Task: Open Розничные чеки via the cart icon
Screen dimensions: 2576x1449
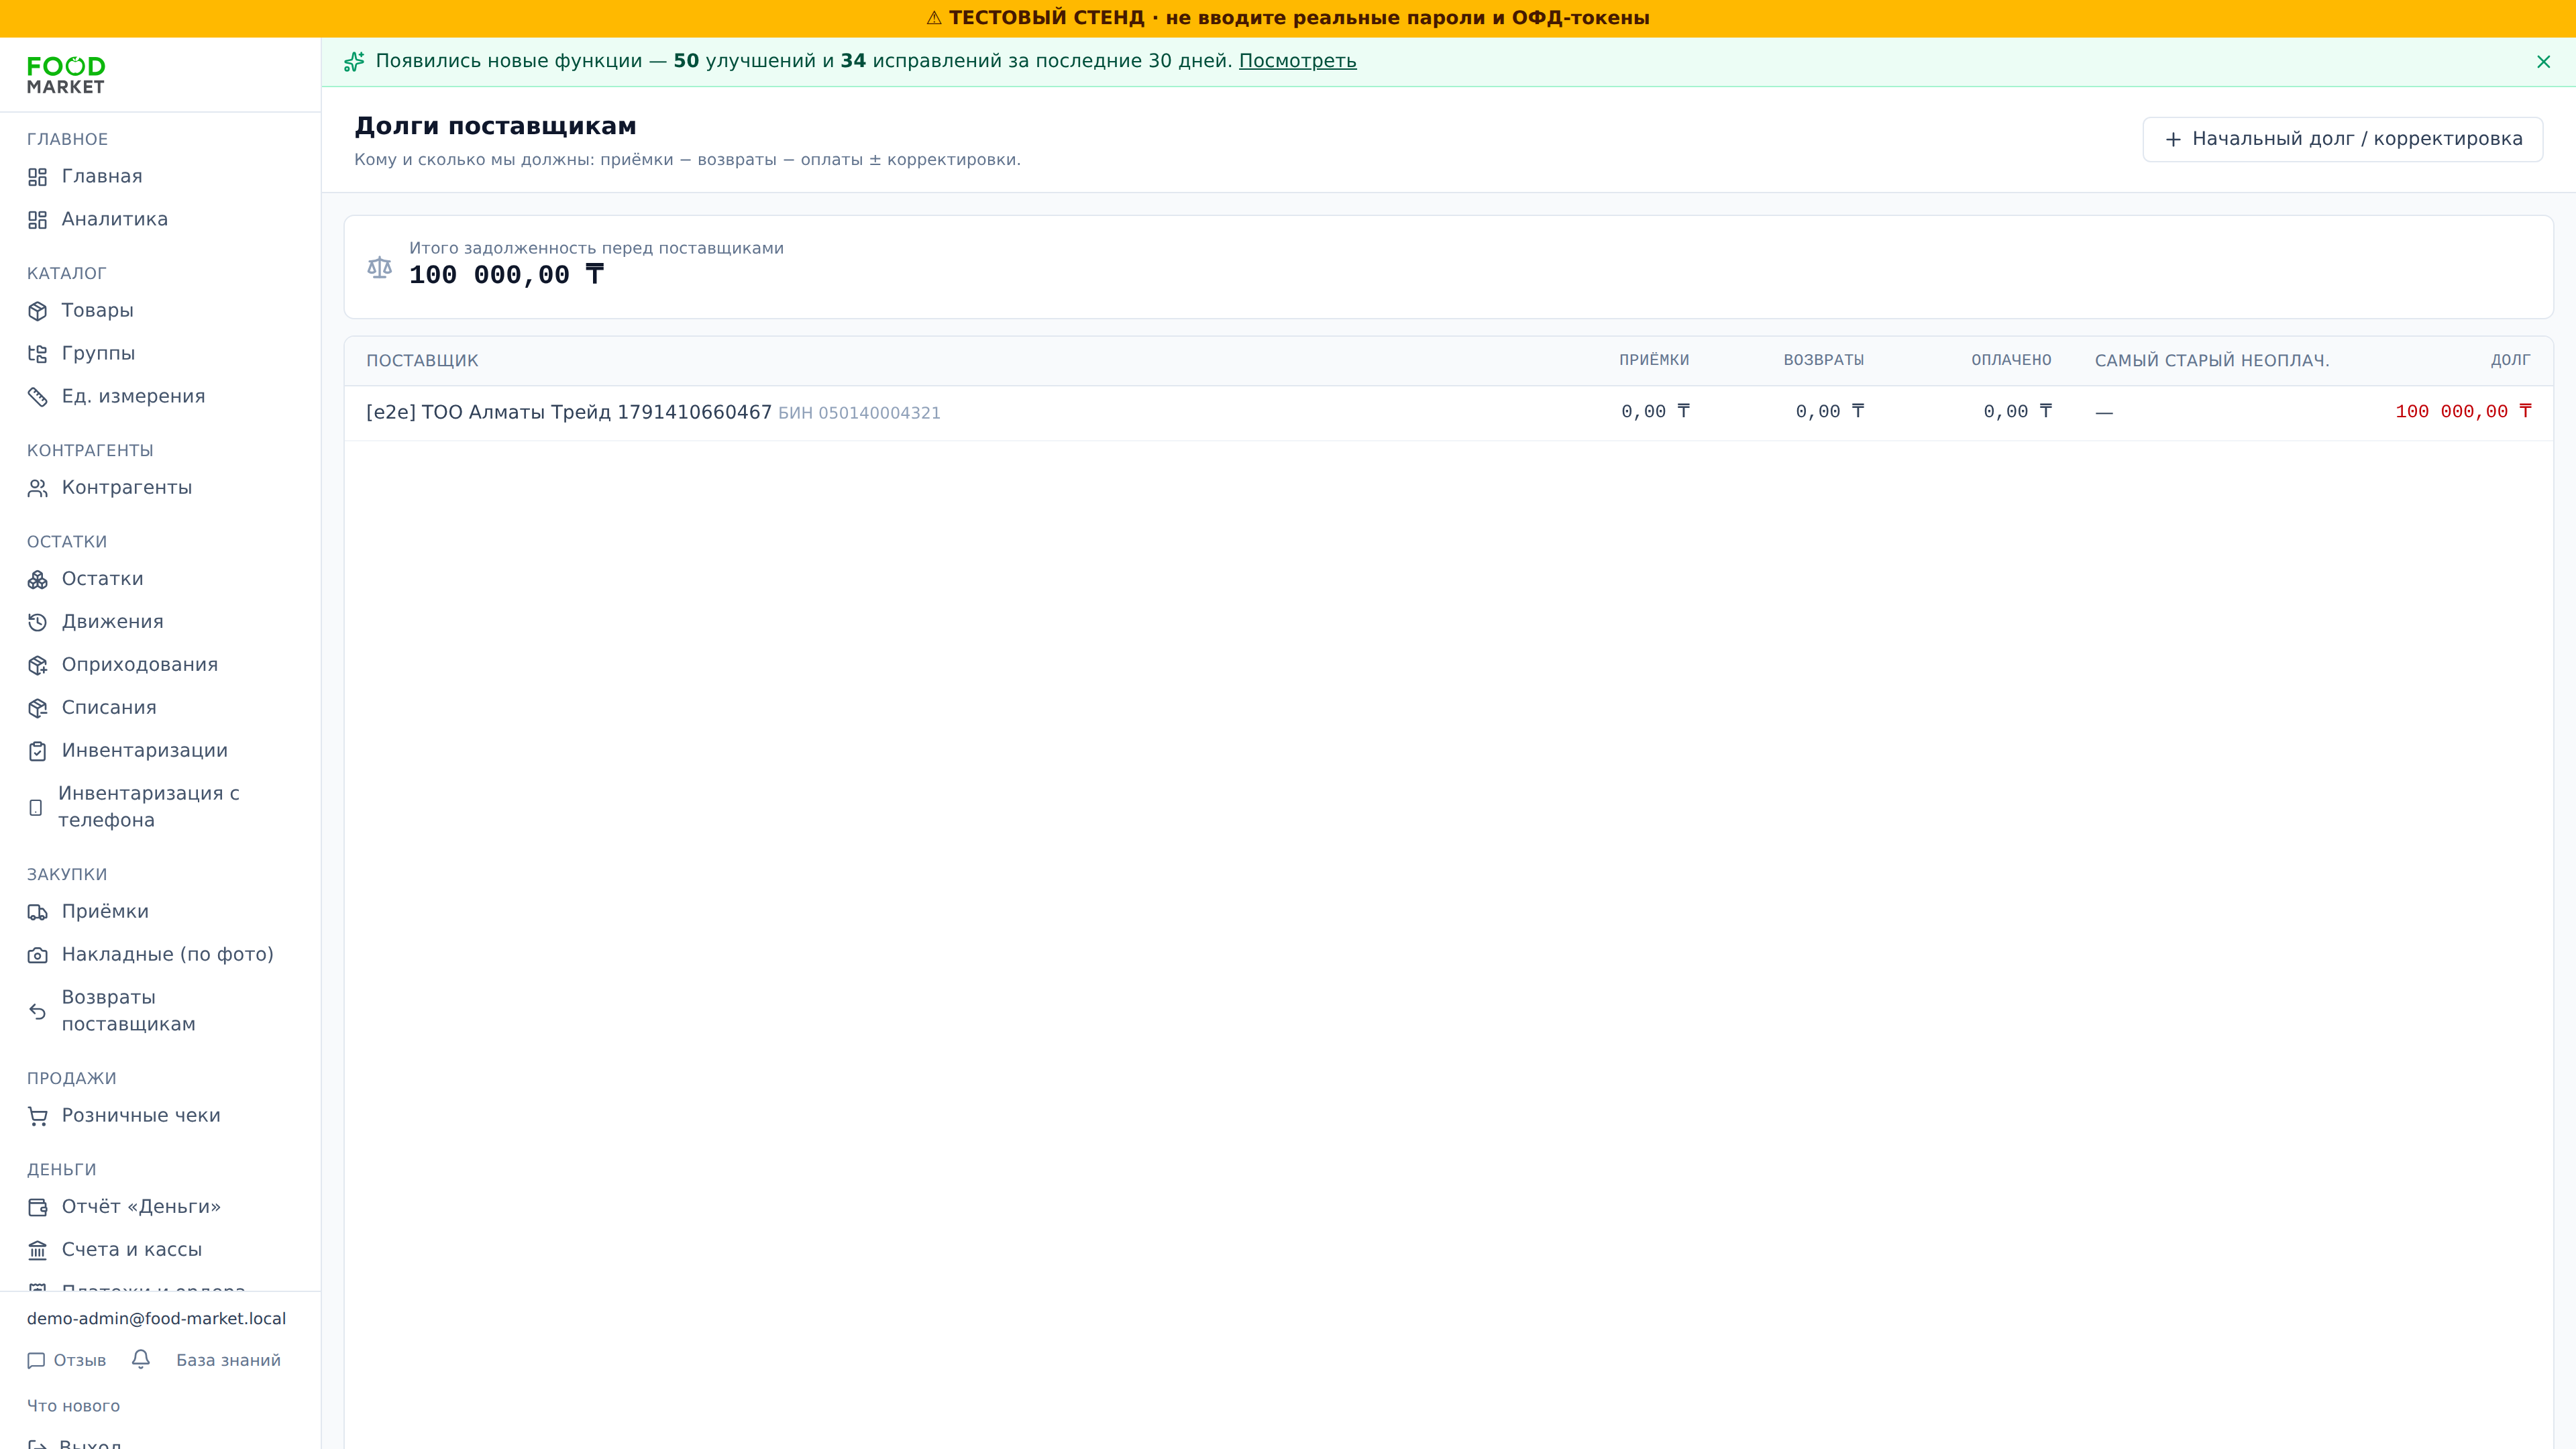Action: tap(38, 1116)
